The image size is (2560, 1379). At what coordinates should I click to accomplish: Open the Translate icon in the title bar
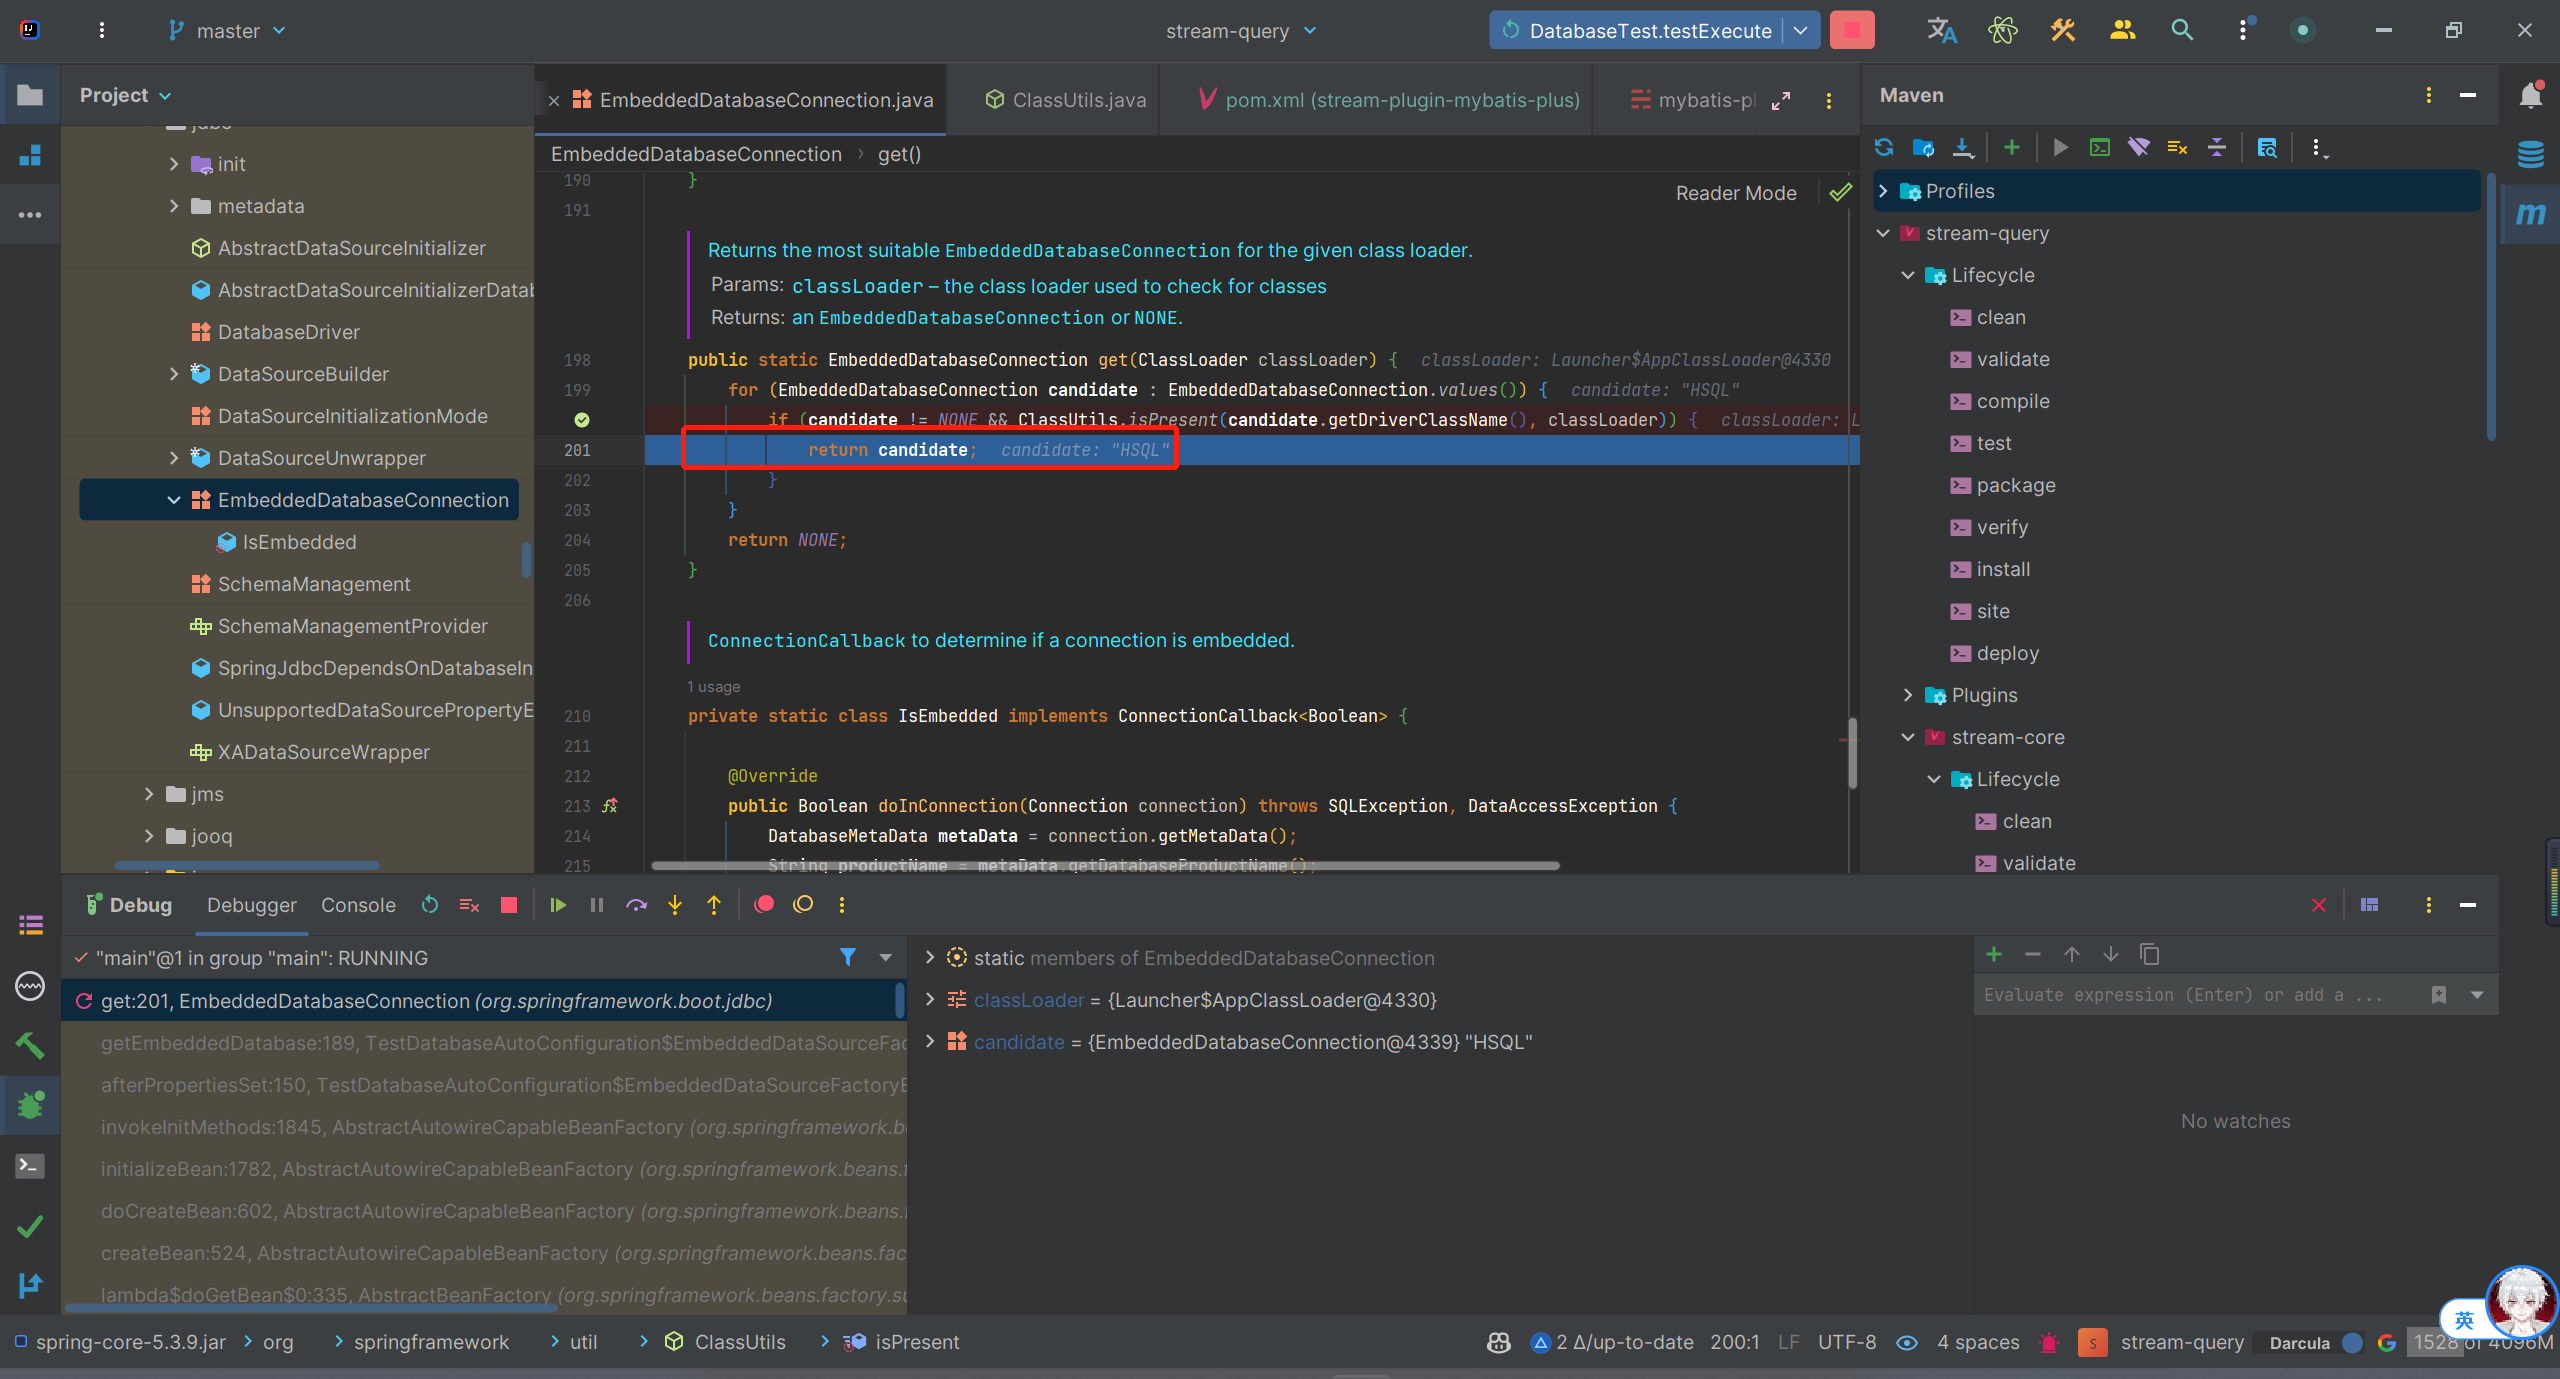tap(1941, 30)
